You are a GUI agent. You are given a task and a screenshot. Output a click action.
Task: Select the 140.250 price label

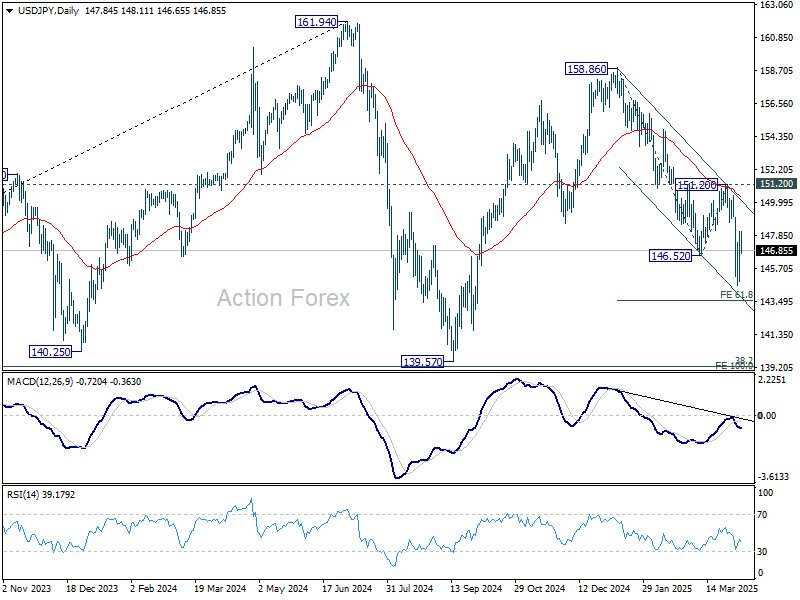click(51, 352)
